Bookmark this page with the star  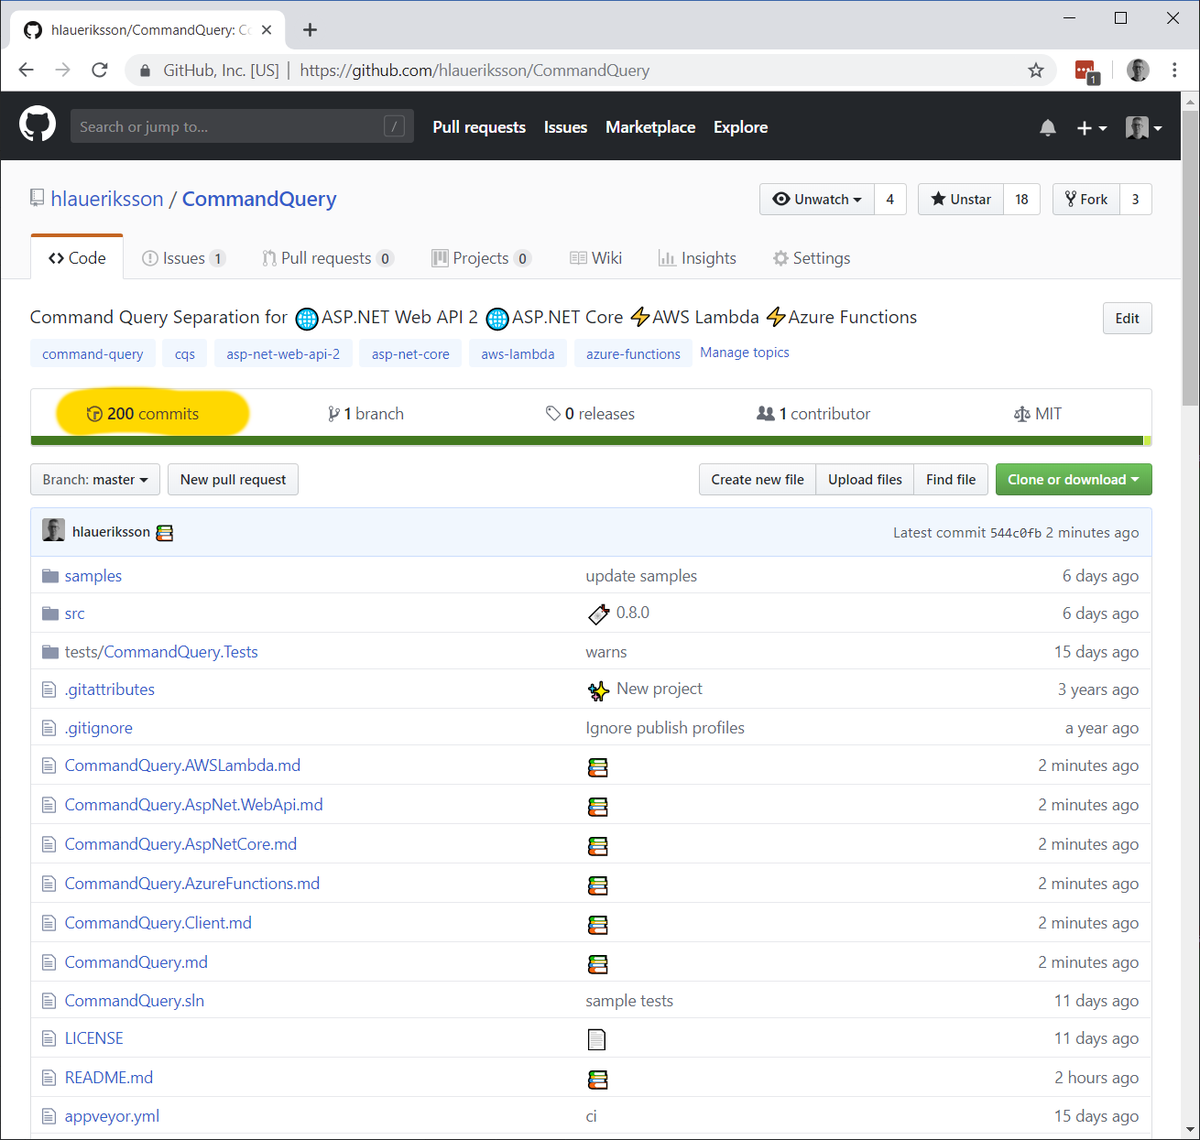pos(1036,70)
